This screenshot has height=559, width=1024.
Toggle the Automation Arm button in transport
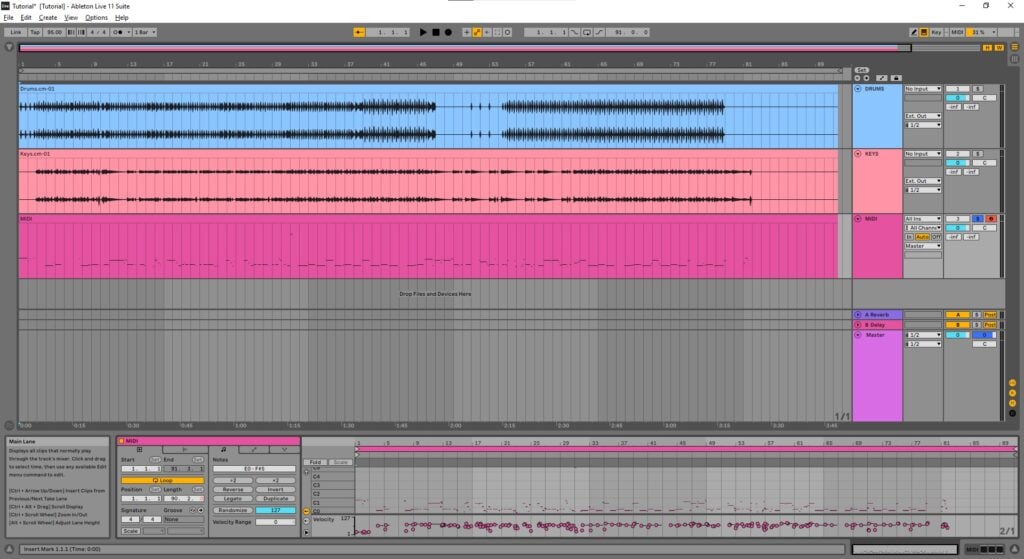click(477, 32)
